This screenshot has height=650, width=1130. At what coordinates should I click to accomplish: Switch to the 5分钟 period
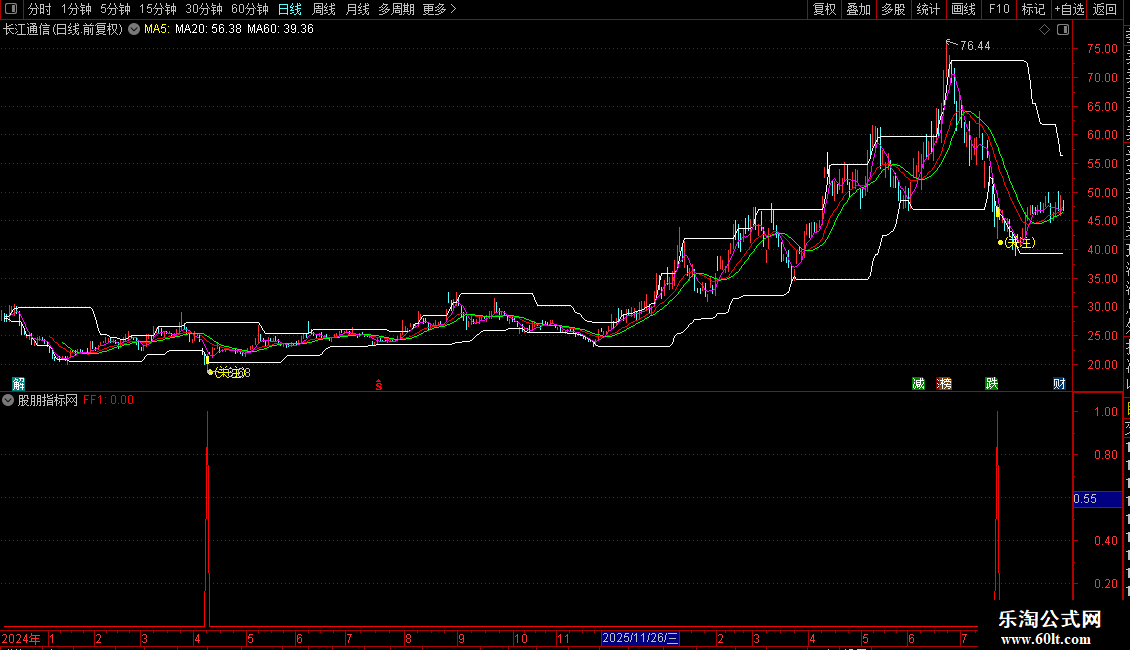tap(115, 9)
